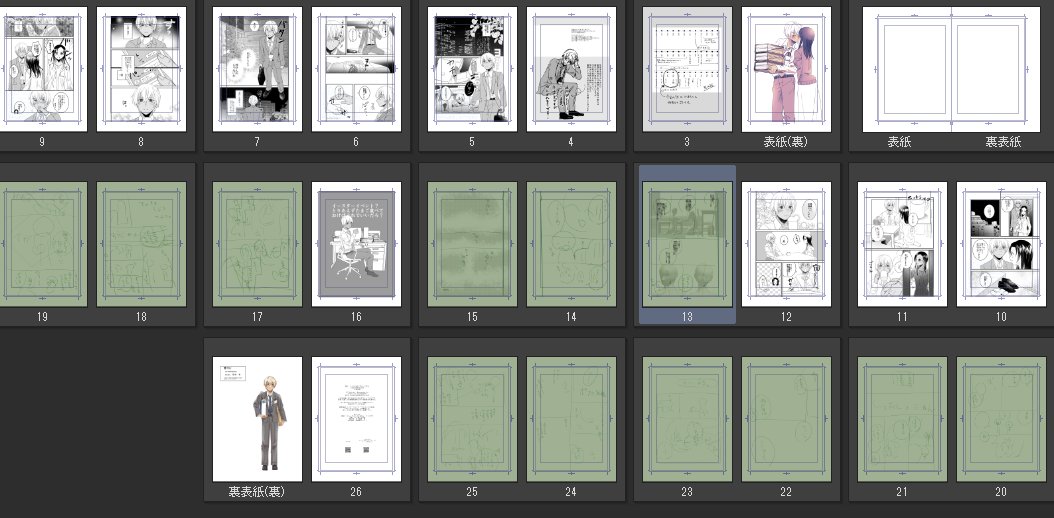1054x518 pixels.
Task: Select page 6 thumbnail
Action: [356, 69]
